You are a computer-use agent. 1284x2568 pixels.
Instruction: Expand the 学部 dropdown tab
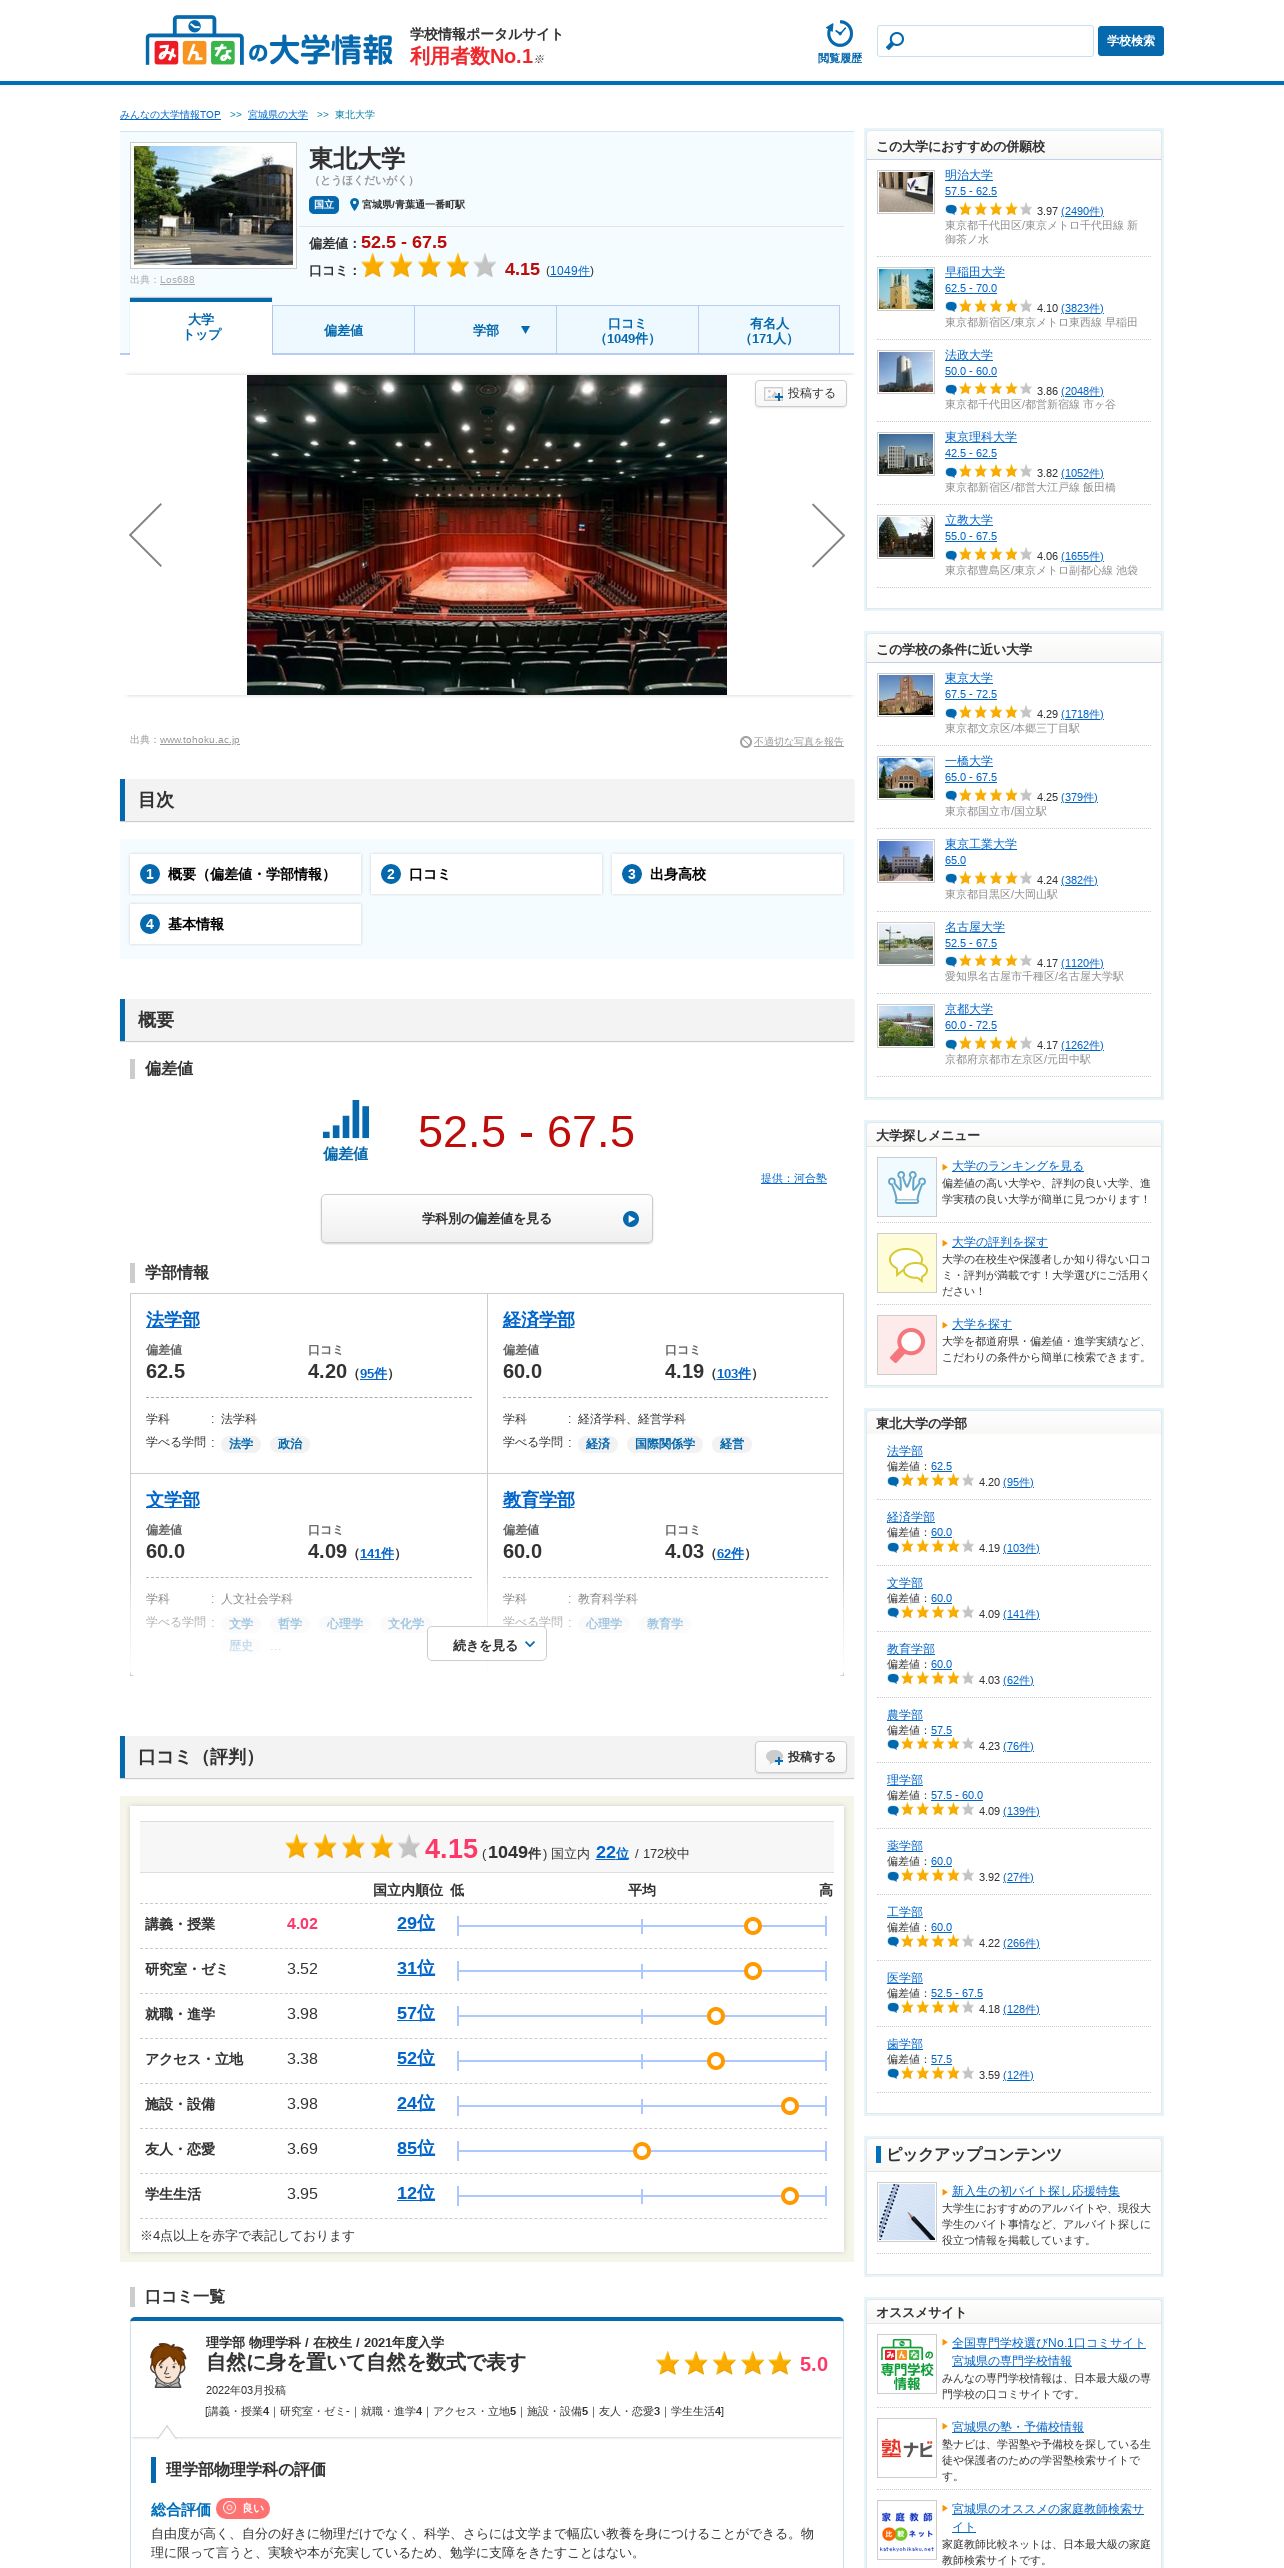486,330
